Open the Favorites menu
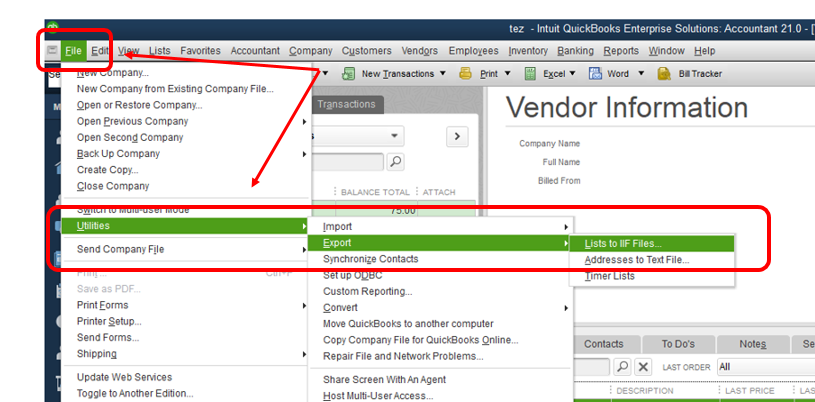The width and height of the screenshot is (815, 402). pos(200,51)
